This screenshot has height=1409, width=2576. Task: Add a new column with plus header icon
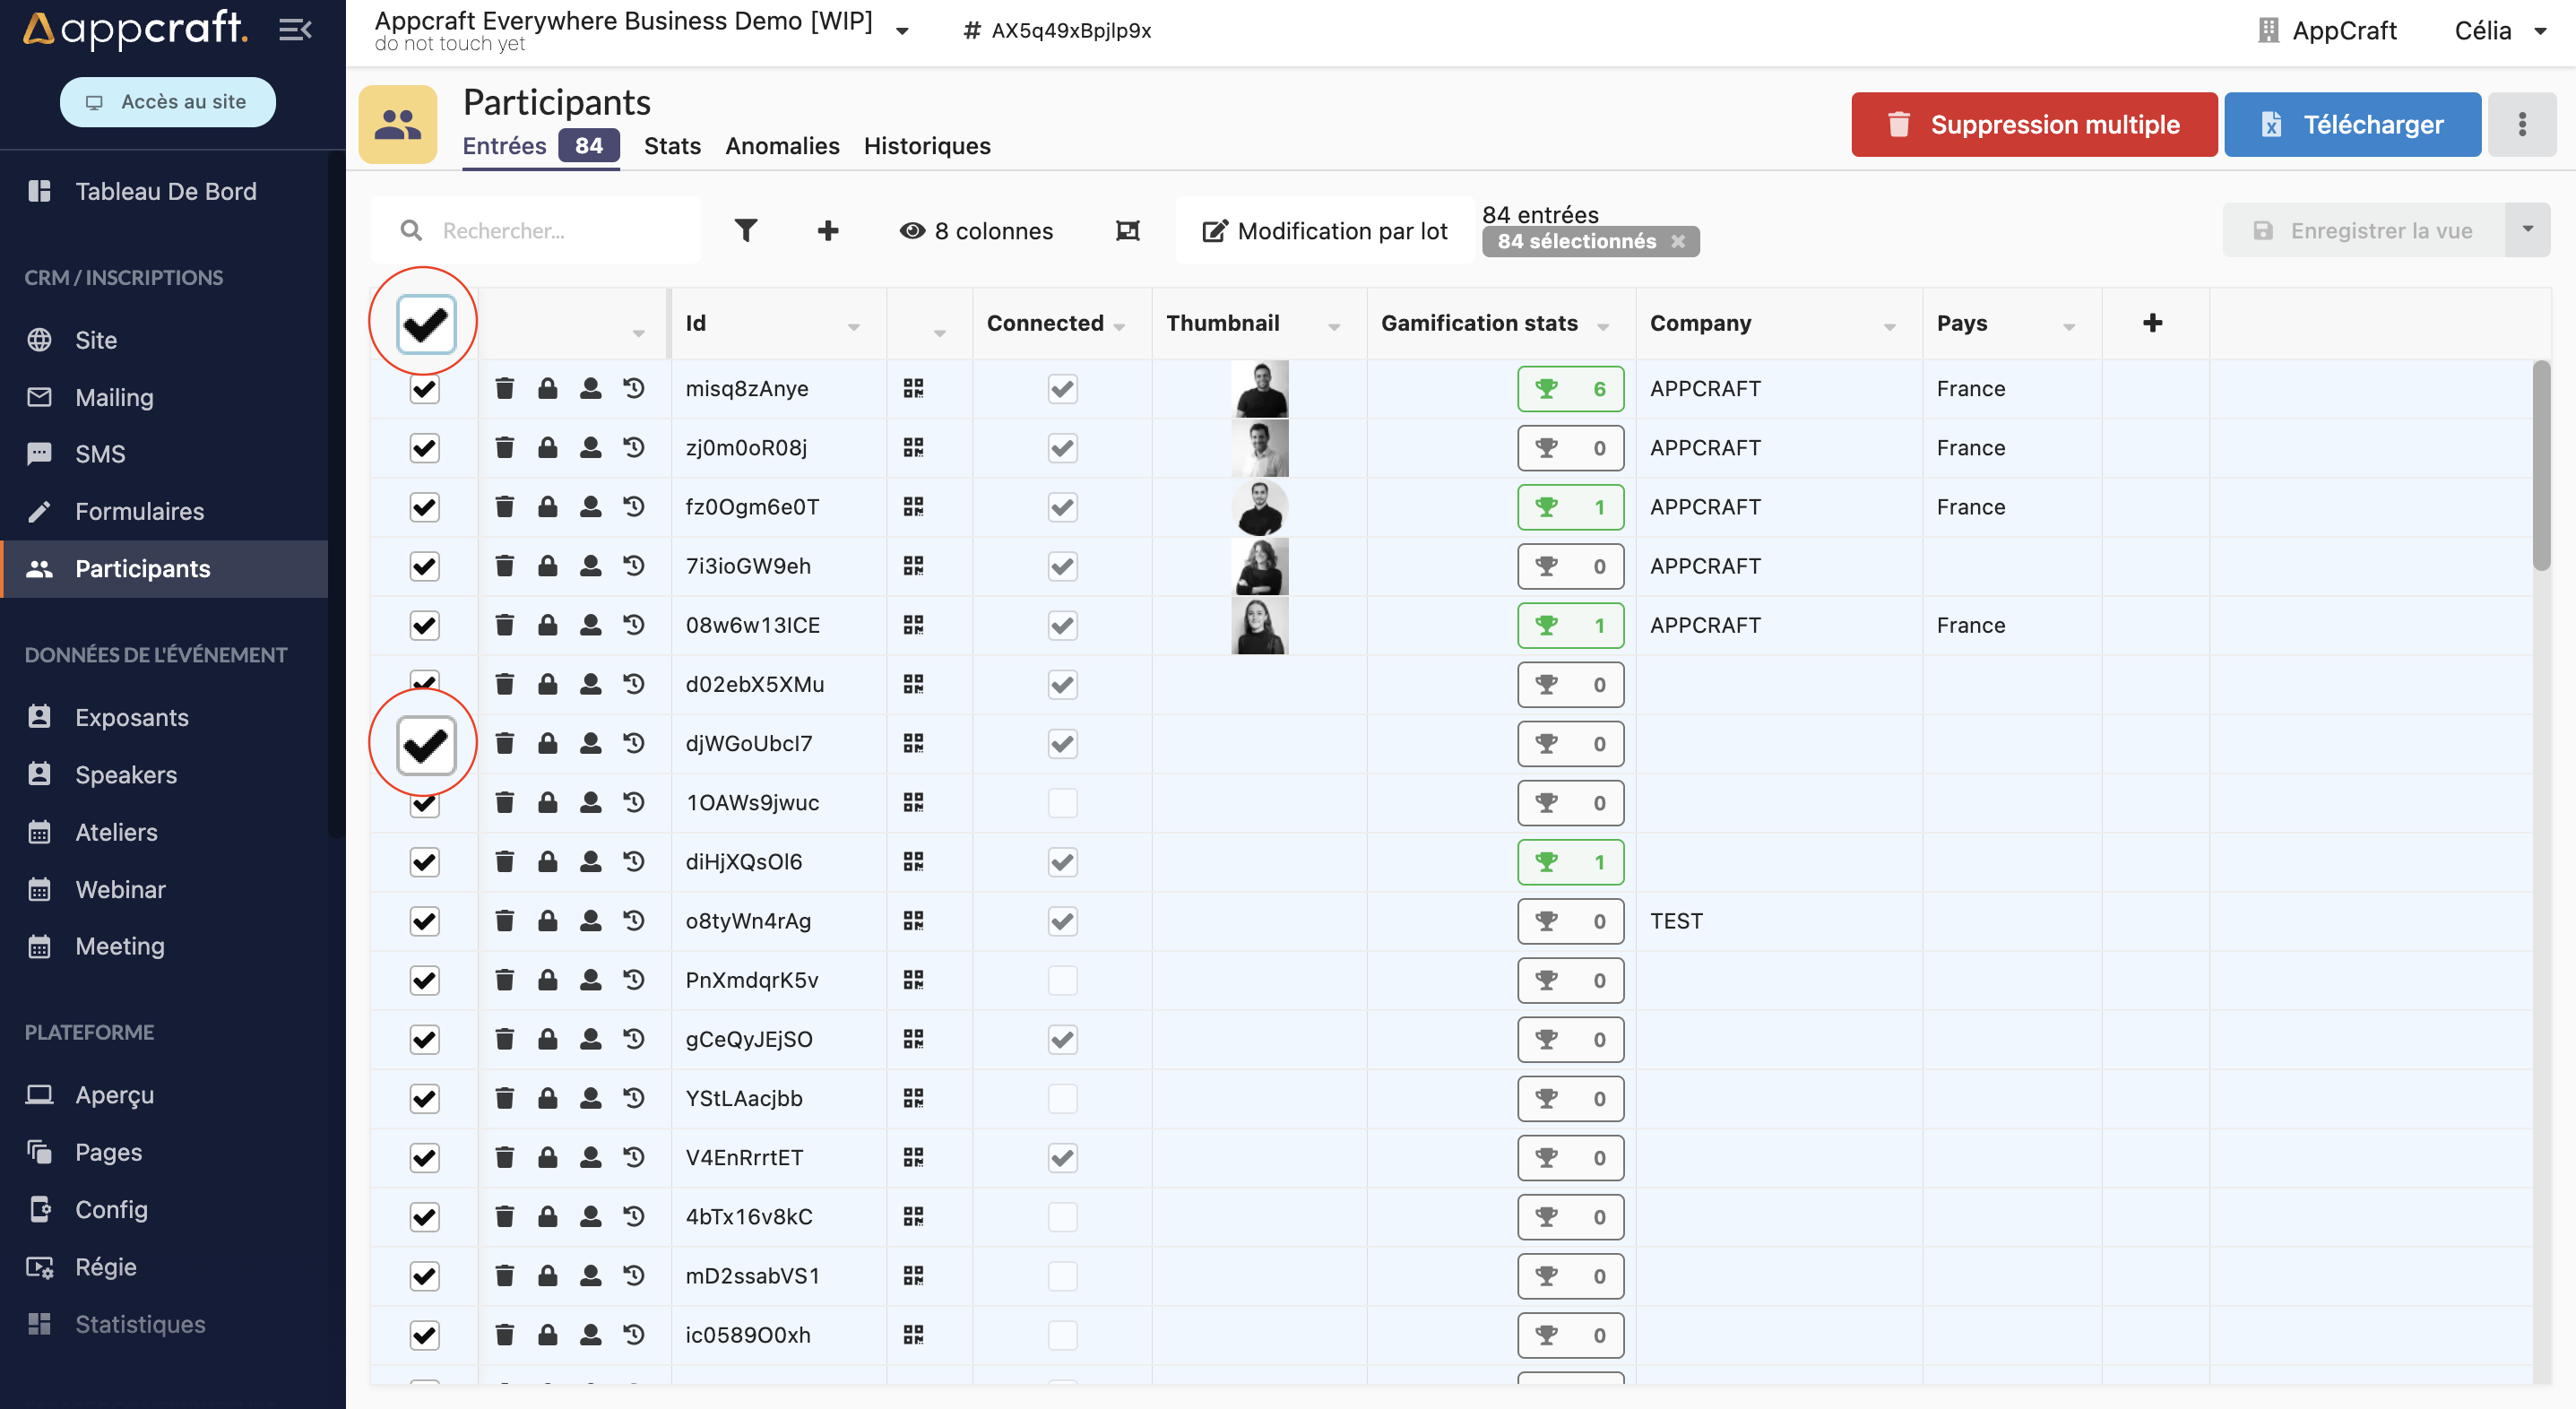click(2153, 323)
